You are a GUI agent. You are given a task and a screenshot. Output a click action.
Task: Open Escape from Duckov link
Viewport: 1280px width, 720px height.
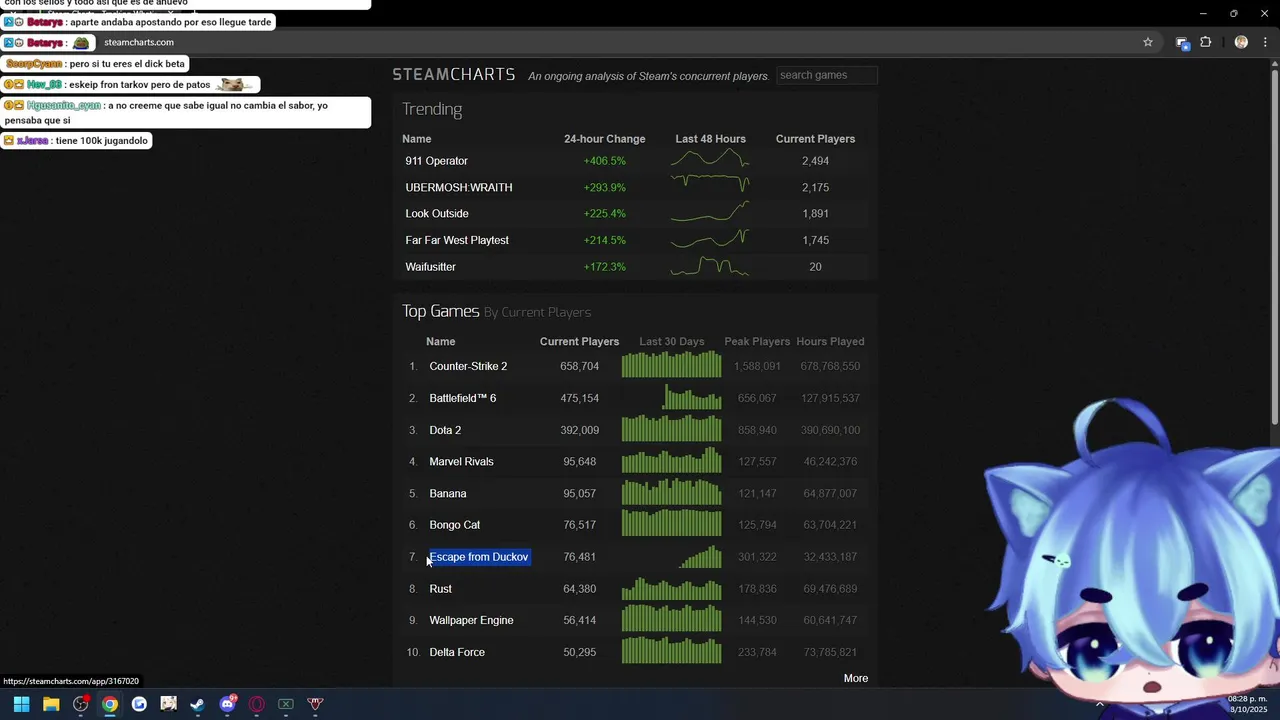pyautogui.click(x=479, y=557)
